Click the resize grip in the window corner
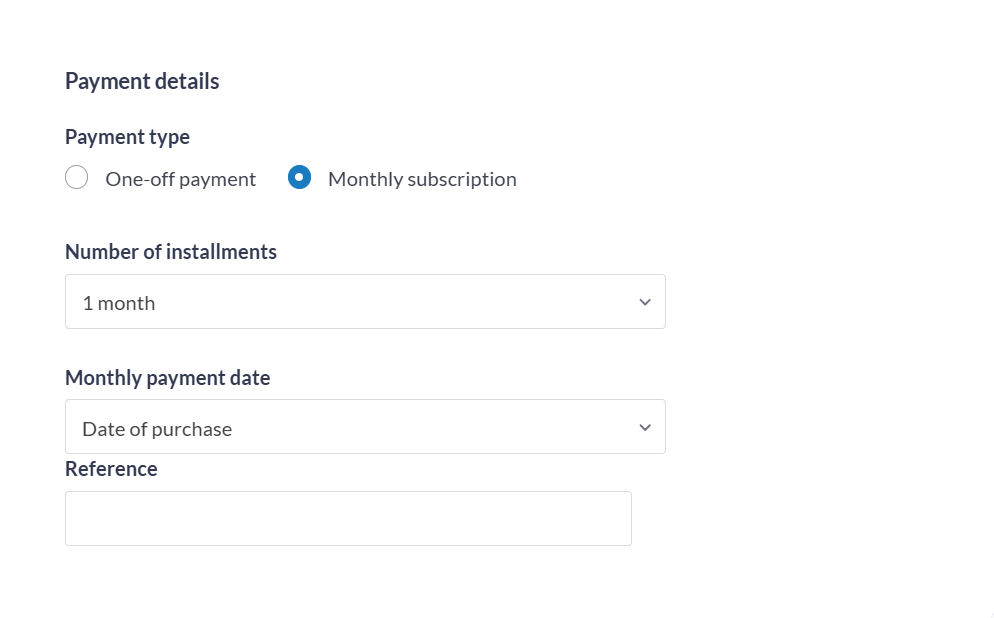The image size is (994, 618). (990, 614)
